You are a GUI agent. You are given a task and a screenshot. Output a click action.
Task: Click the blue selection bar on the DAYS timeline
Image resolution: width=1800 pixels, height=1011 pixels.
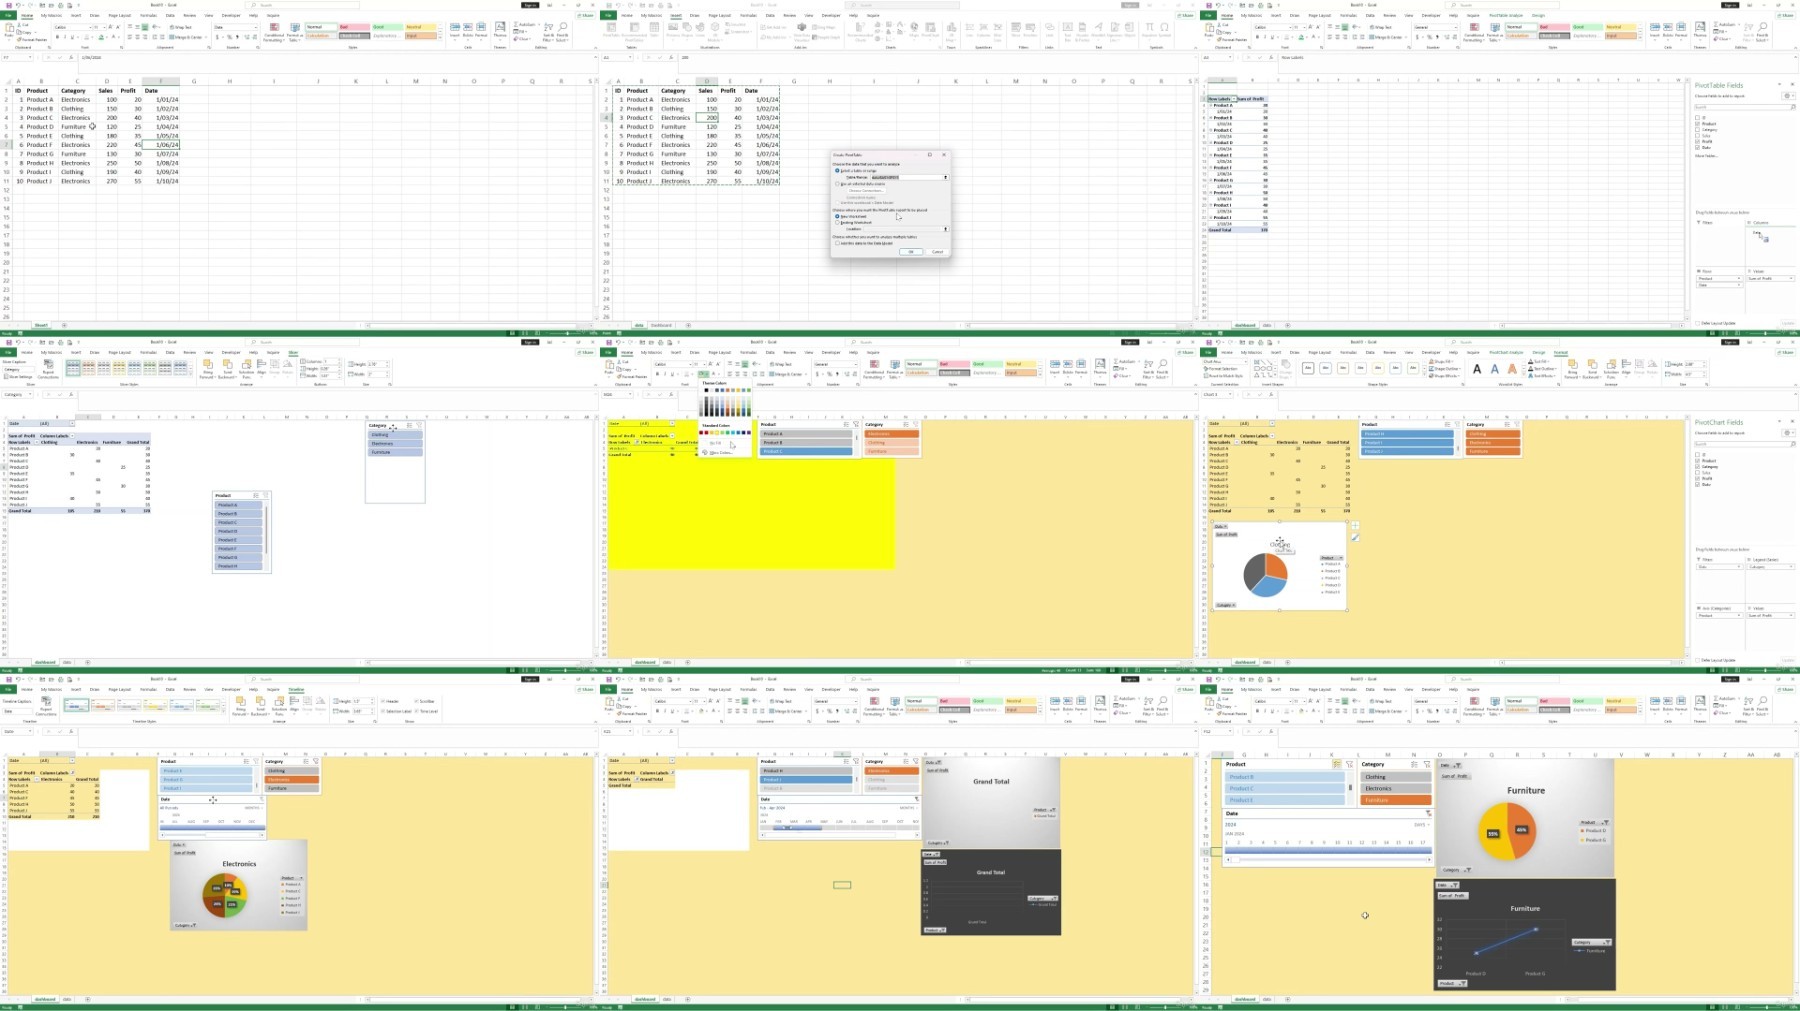pyautogui.click(x=1329, y=850)
